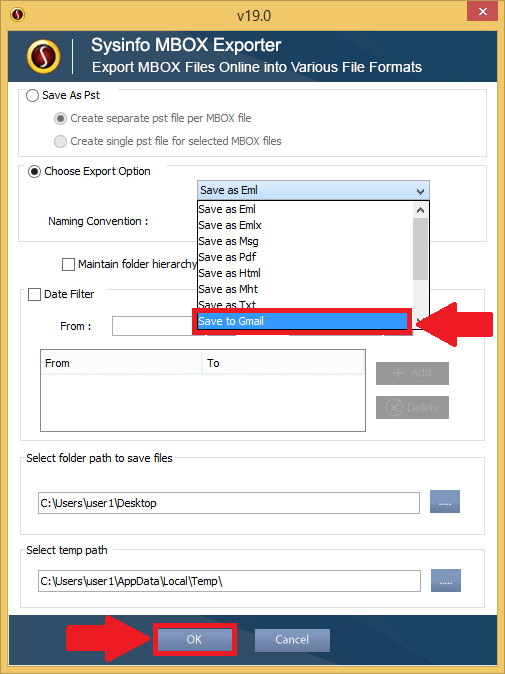
Task: Enable the Date Filter checkbox
Action: [x=34, y=294]
